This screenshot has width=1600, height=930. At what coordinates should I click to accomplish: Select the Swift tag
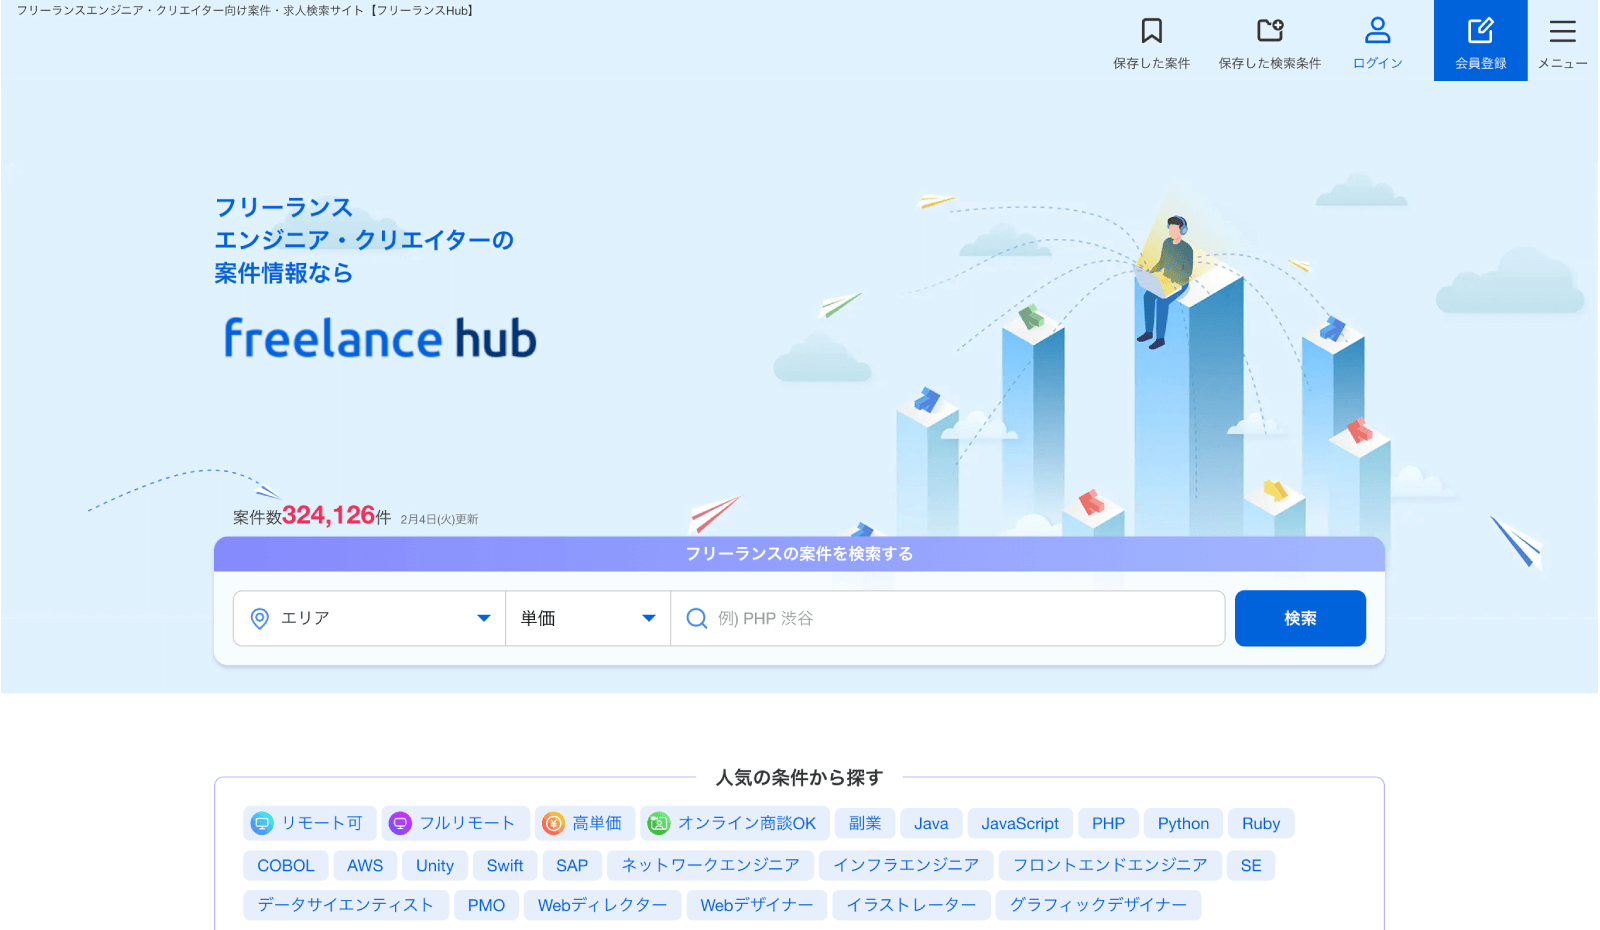[x=505, y=865]
